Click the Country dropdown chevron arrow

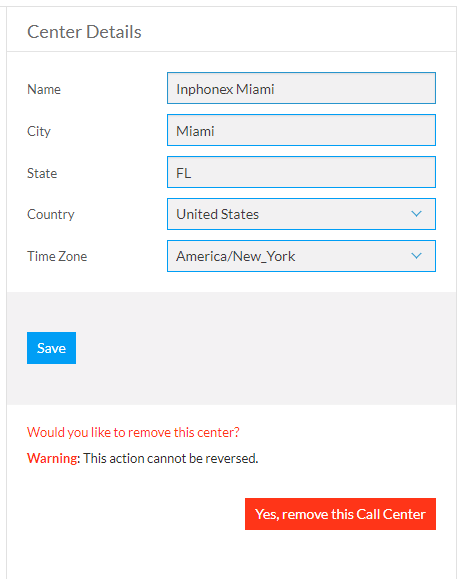[x=416, y=214]
